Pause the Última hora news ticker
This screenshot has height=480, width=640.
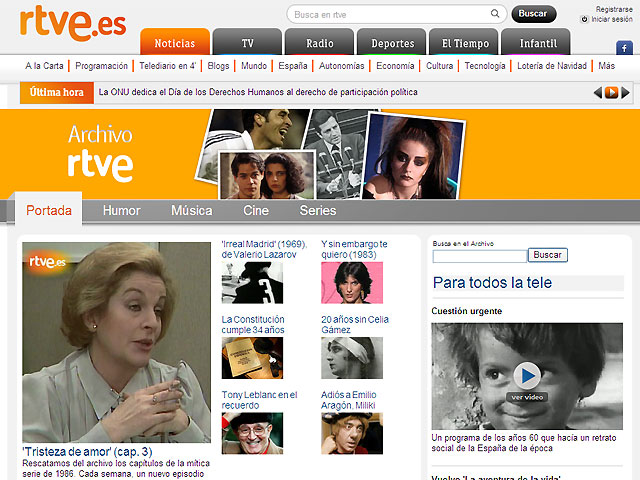tap(612, 92)
